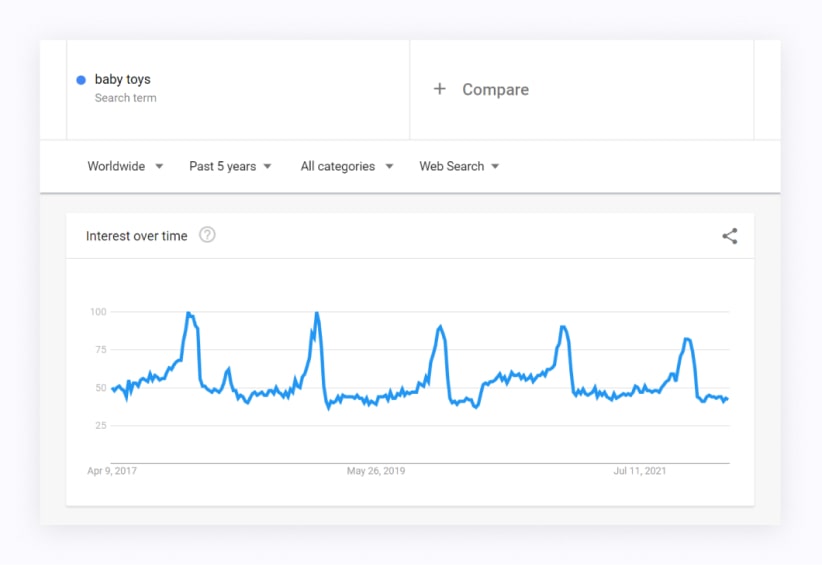Screen dimensions: 822x565
Task: Edit the baby toys search term
Action: 123,79
